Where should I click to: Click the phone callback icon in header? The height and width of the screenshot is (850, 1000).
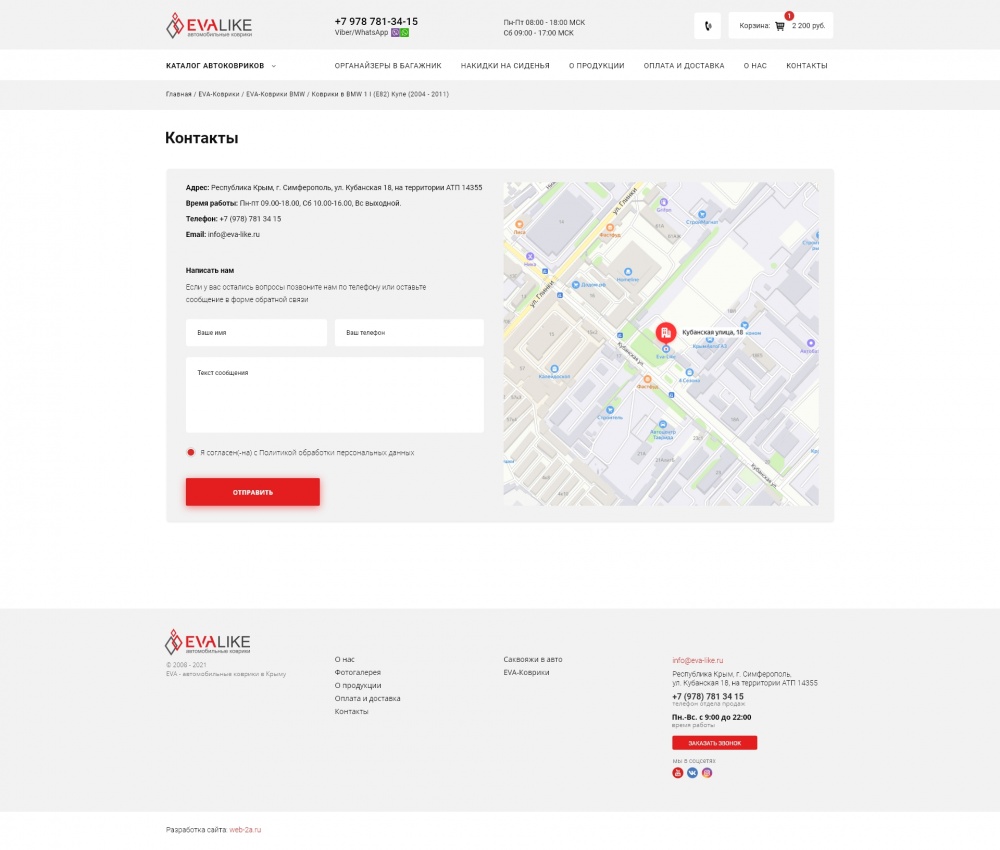pos(707,26)
